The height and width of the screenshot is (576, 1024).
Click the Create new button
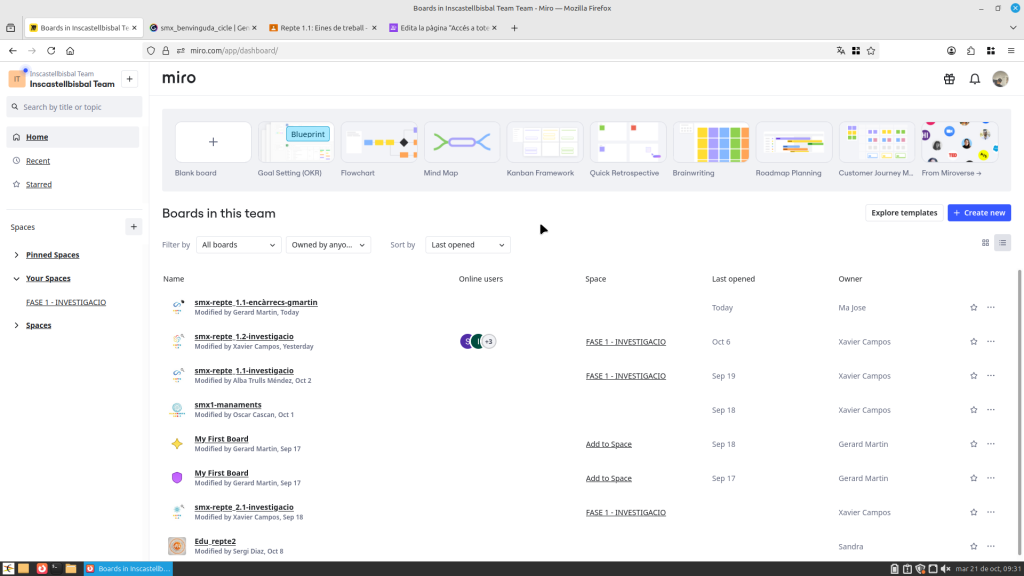click(979, 213)
